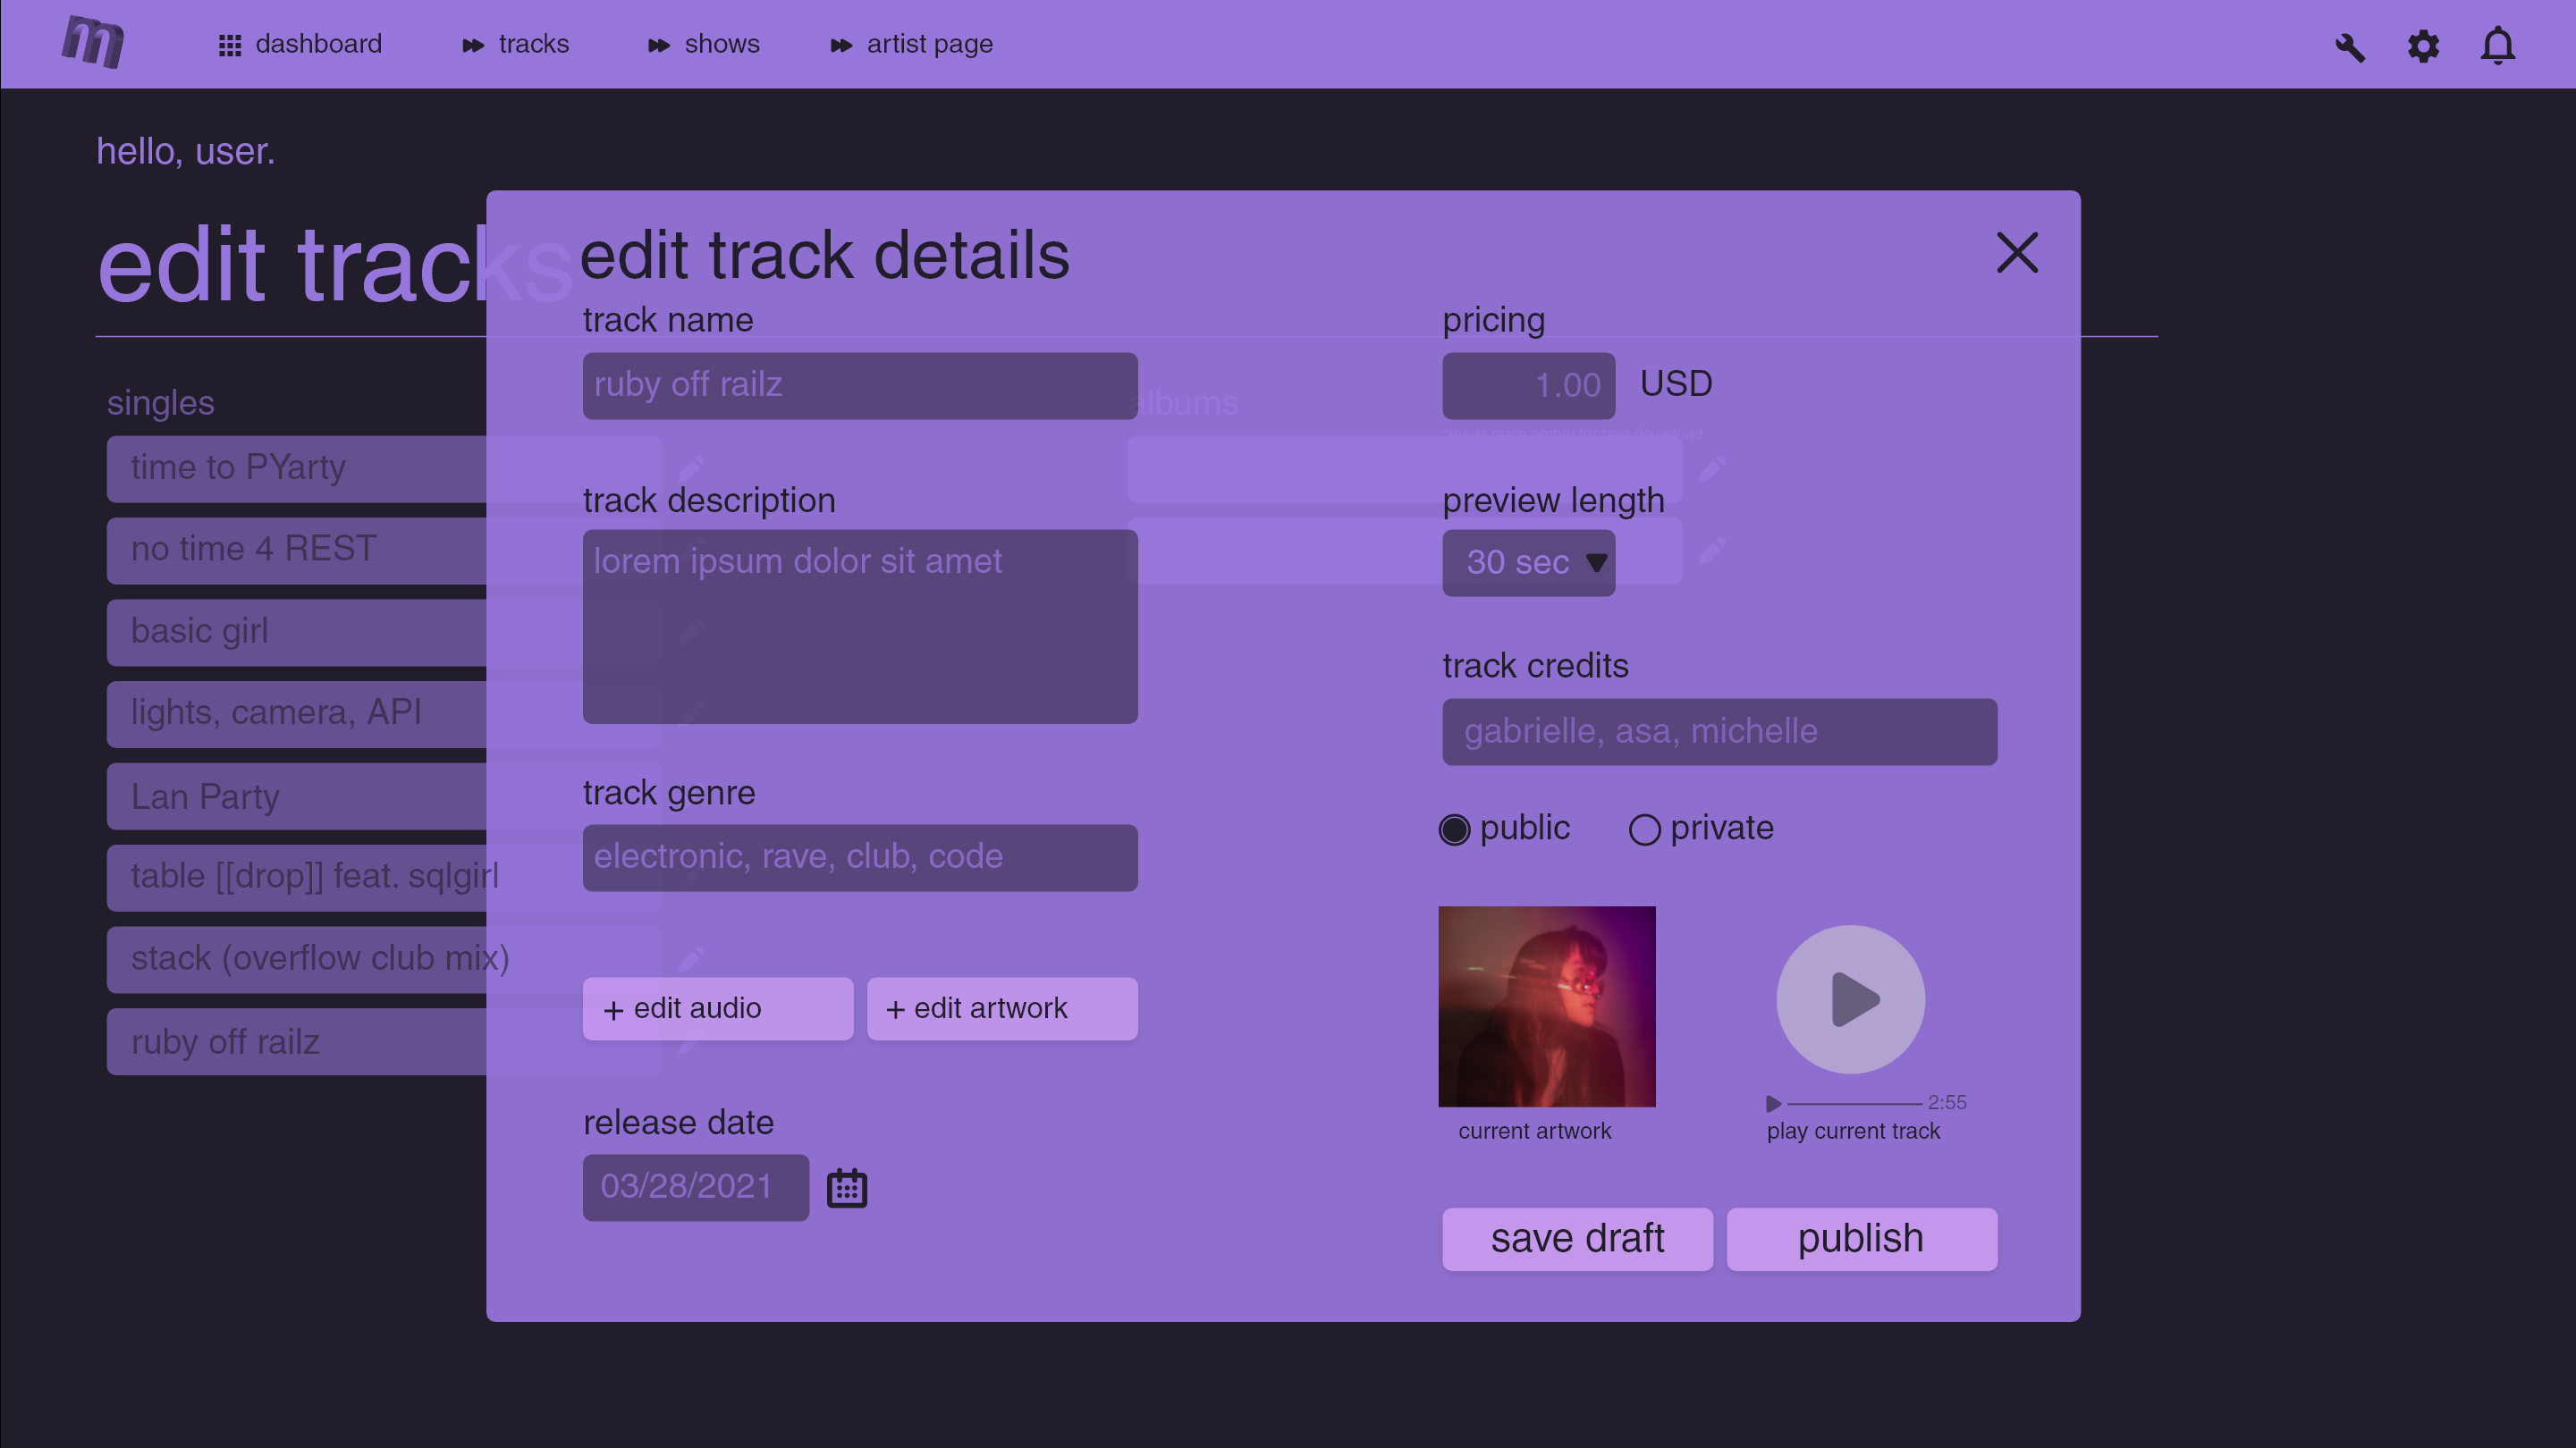2576x1448 pixels.
Task: Click the track name input field
Action: (x=860, y=385)
